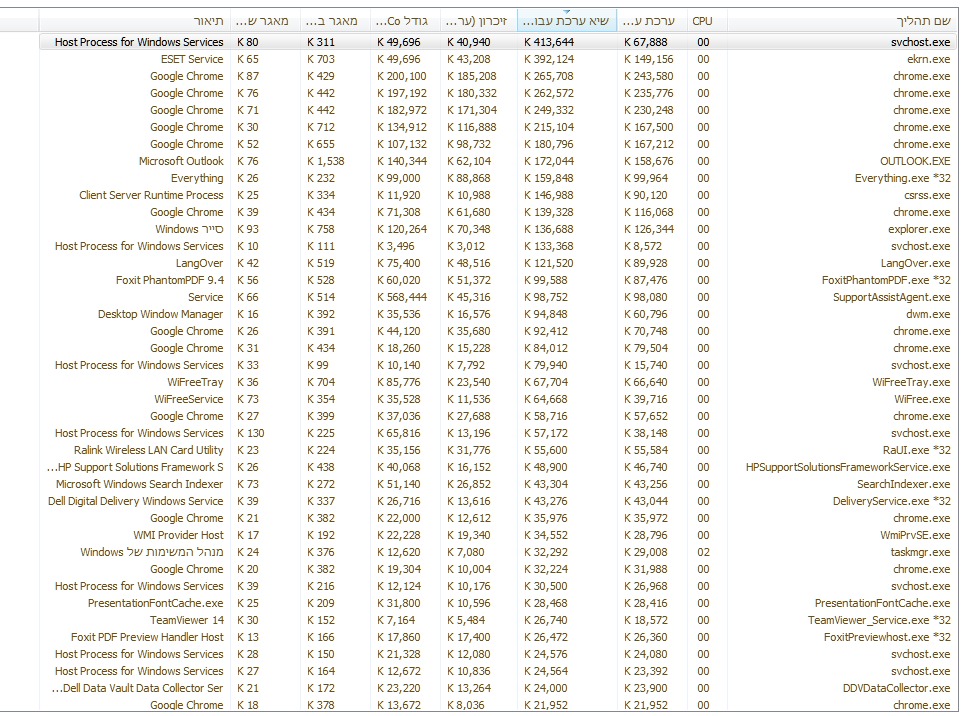
Task: Select the WiFree.exe process
Action: pyautogui.click(x=922, y=399)
